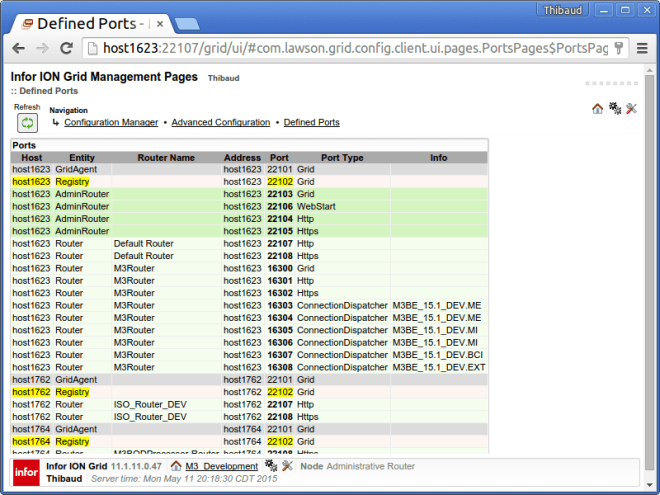The image size is (660, 495).
Task: Click the tools icon in footer bar
Action: point(287,466)
